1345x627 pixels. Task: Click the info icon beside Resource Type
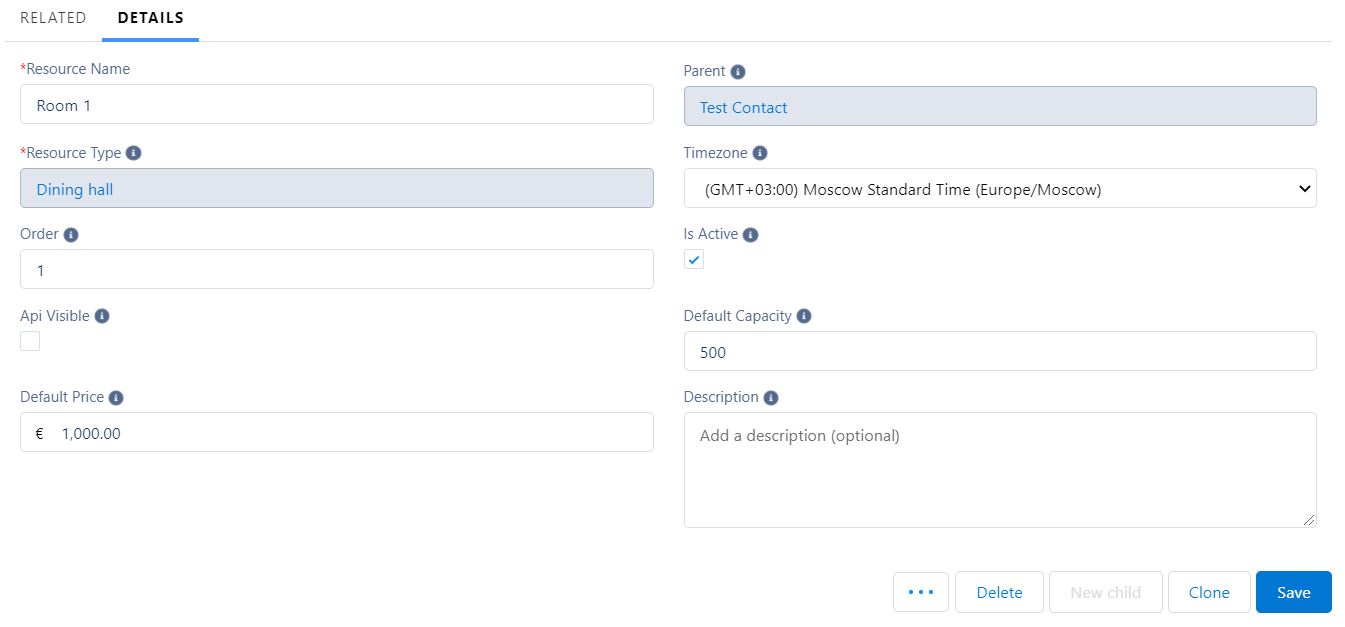tap(134, 154)
